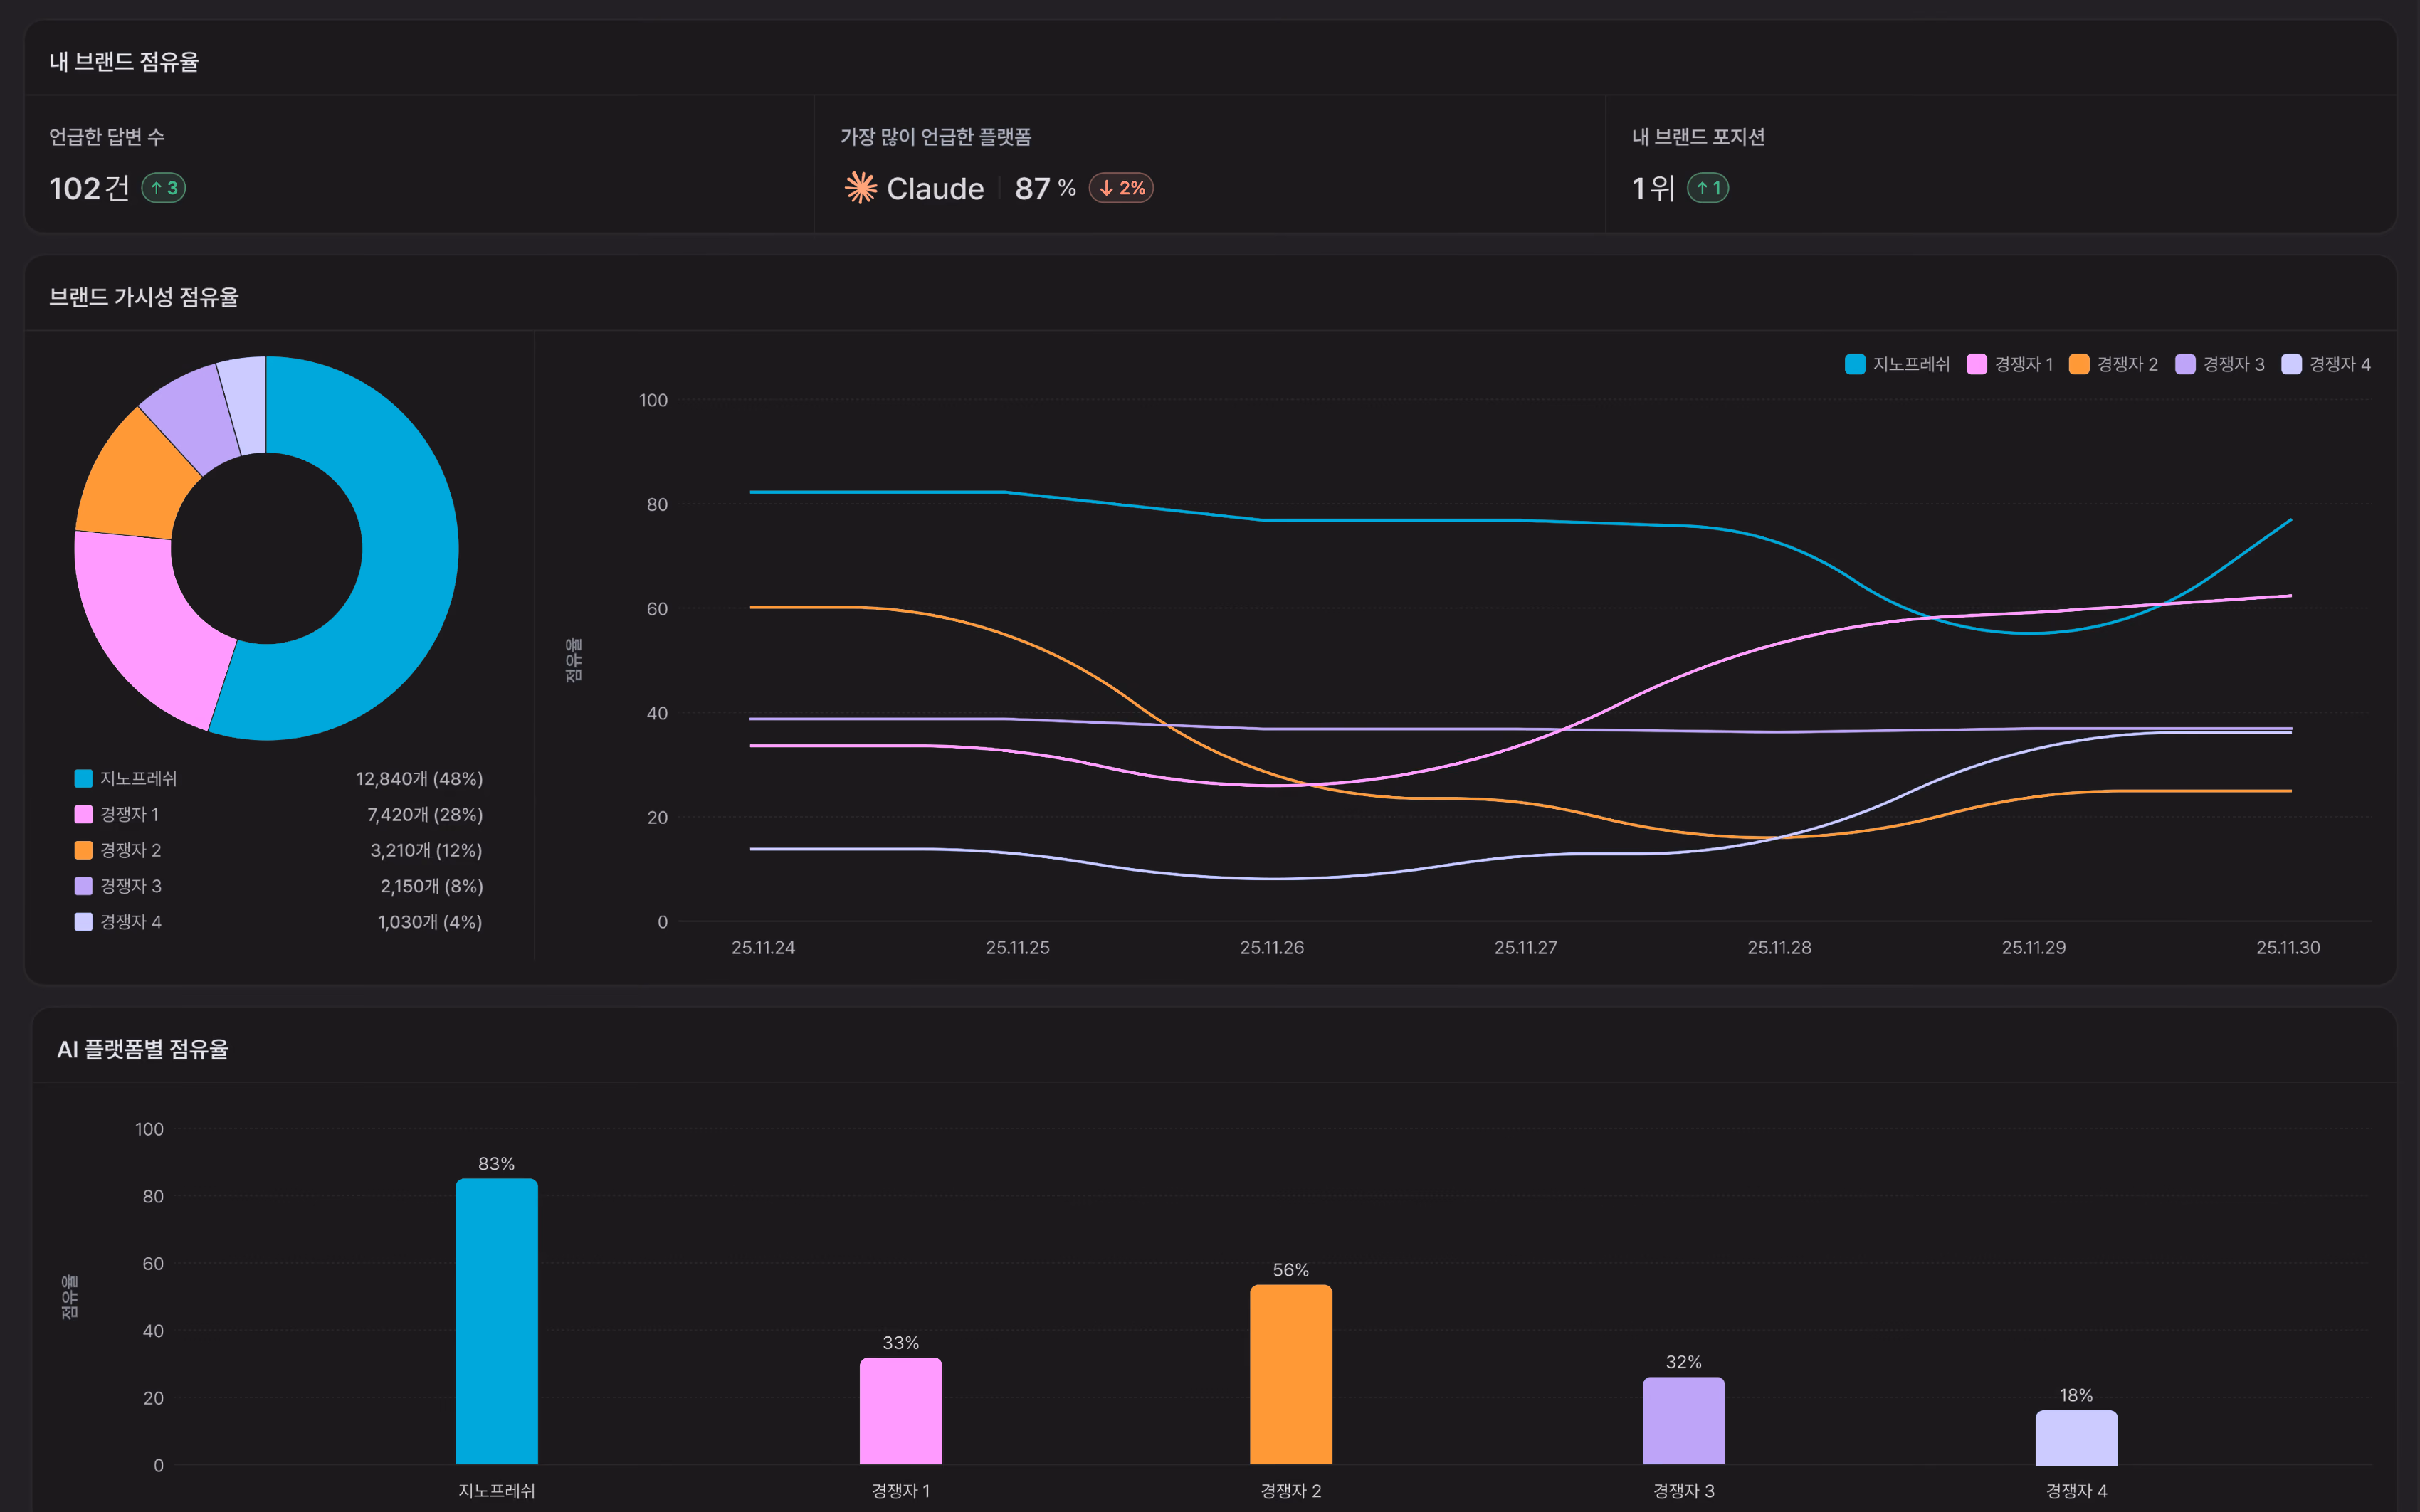The height and width of the screenshot is (1512, 2420).
Task: Click the green up-3 change badge
Action: click(163, 188)
